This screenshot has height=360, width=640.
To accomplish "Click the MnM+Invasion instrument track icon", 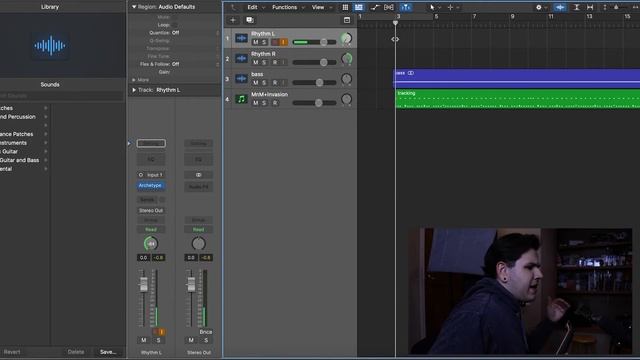I will click(241, 99).
